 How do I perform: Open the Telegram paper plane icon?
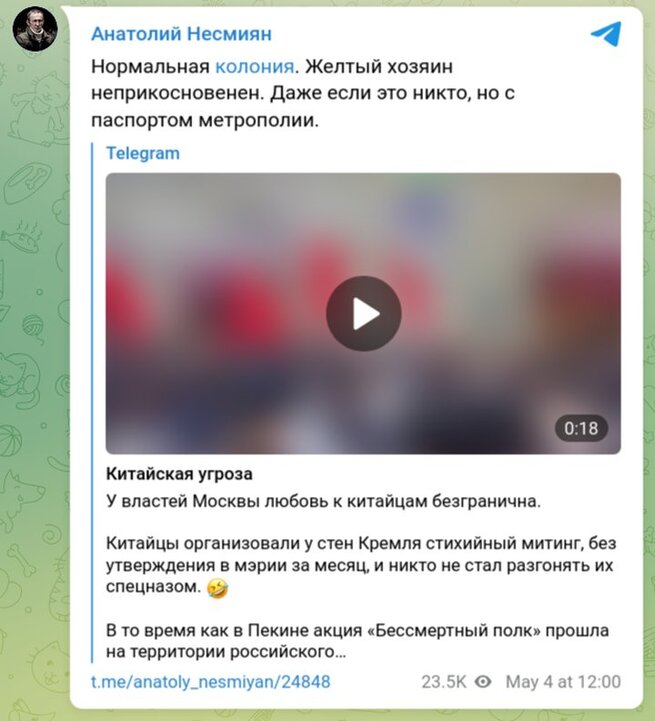(606, 34)
